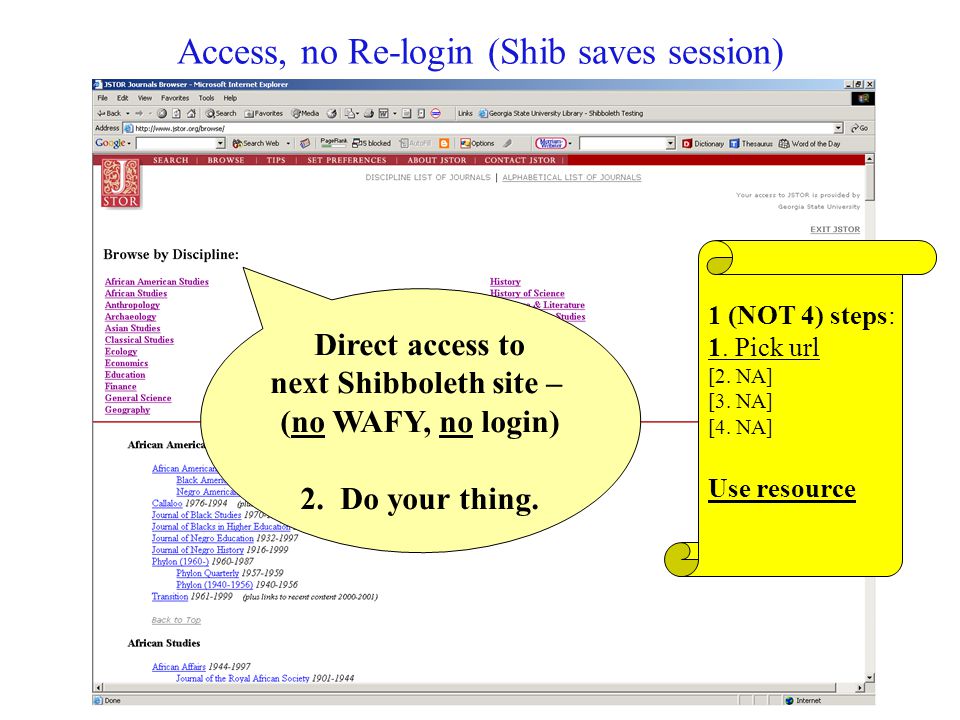Open the Mail toolbar icon
Viewport: 960px width, 720px height.
(350, 113)
